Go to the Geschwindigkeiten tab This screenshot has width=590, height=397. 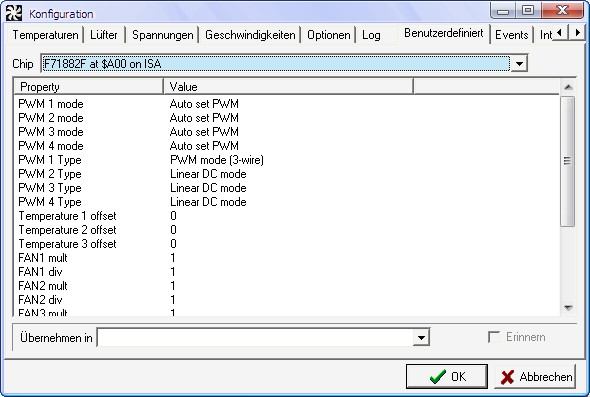coord(250,35)
